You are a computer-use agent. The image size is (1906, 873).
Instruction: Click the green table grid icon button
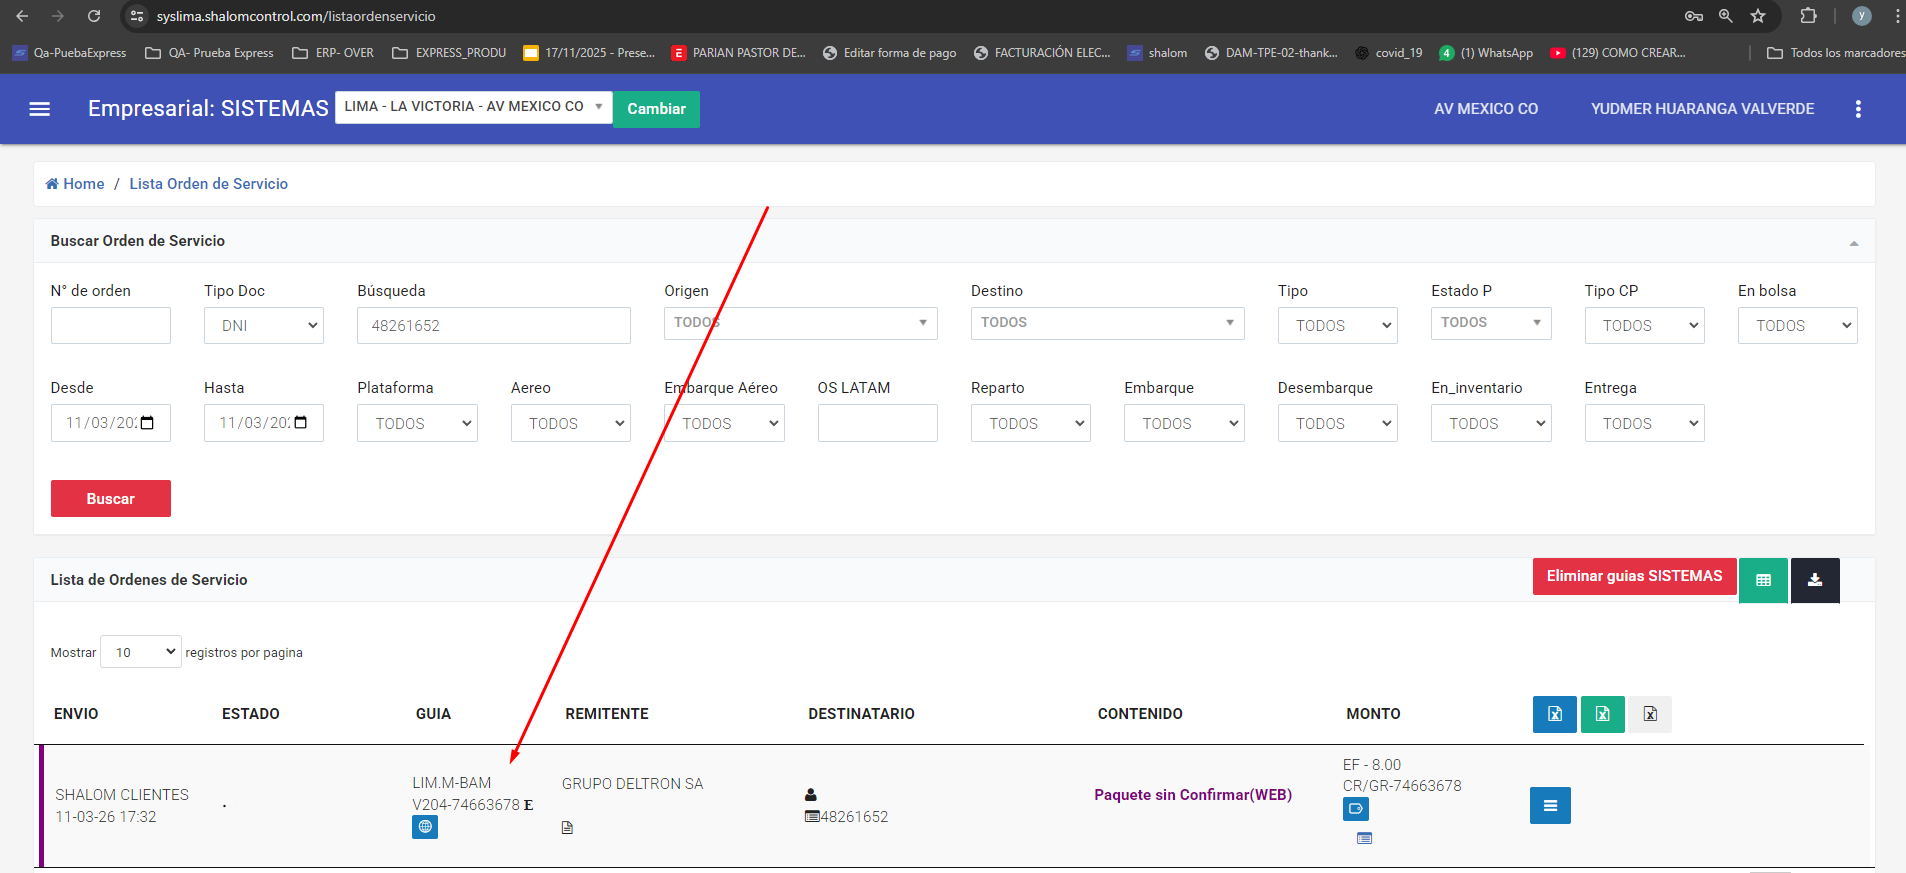[1763, 580]
